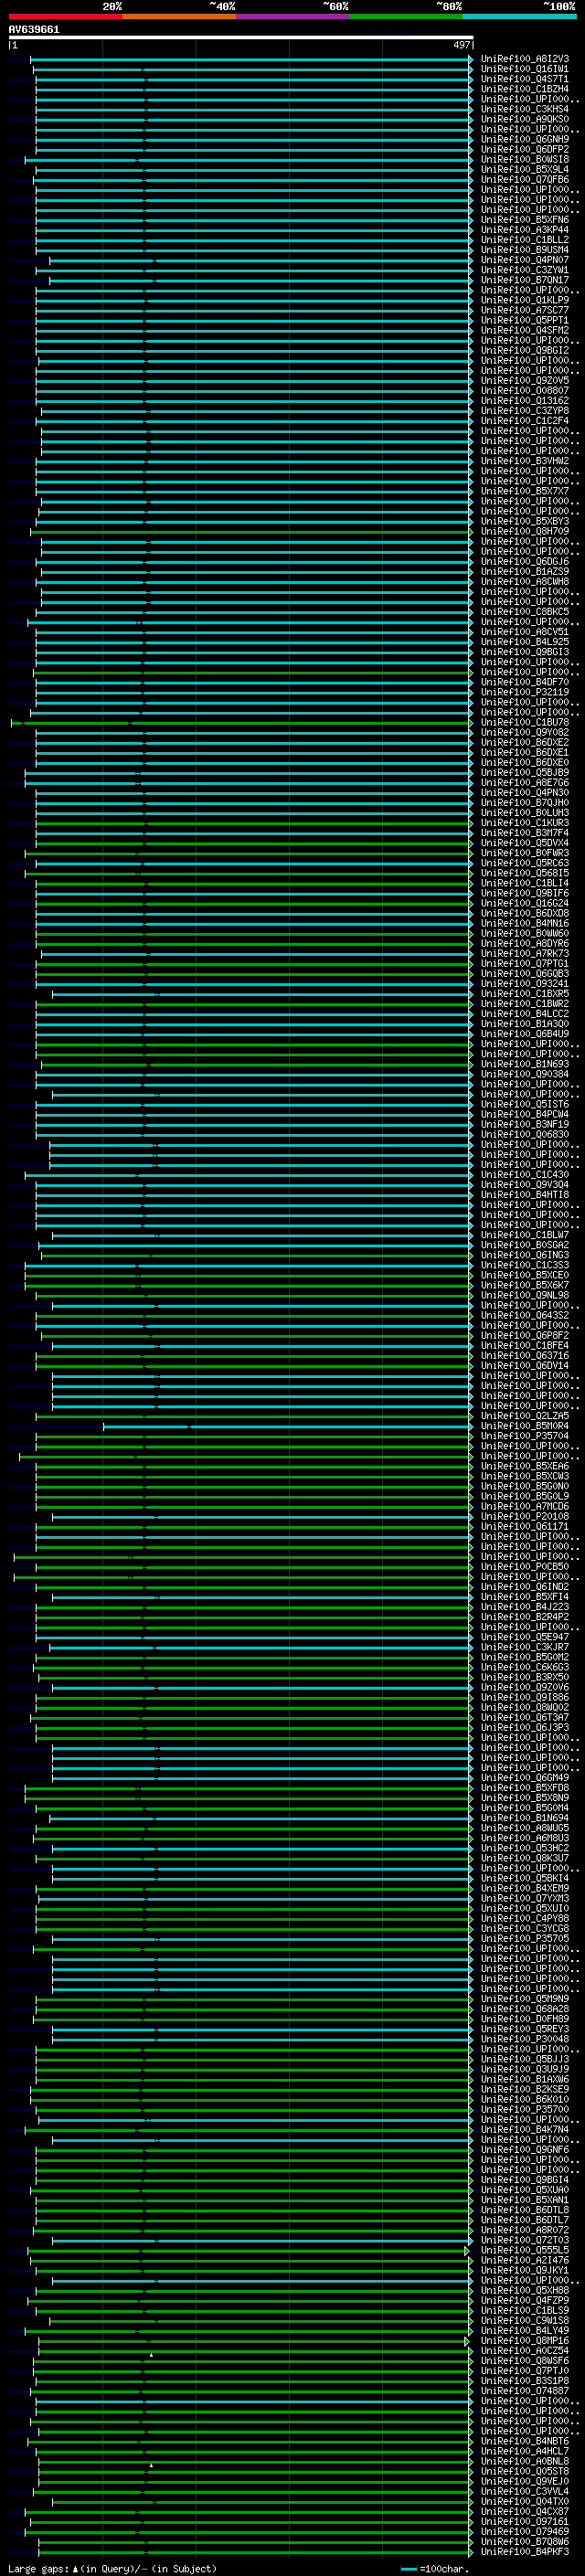585x2576 pixels.
Task: Click the white query sequence bar
Action: point(241,37)
